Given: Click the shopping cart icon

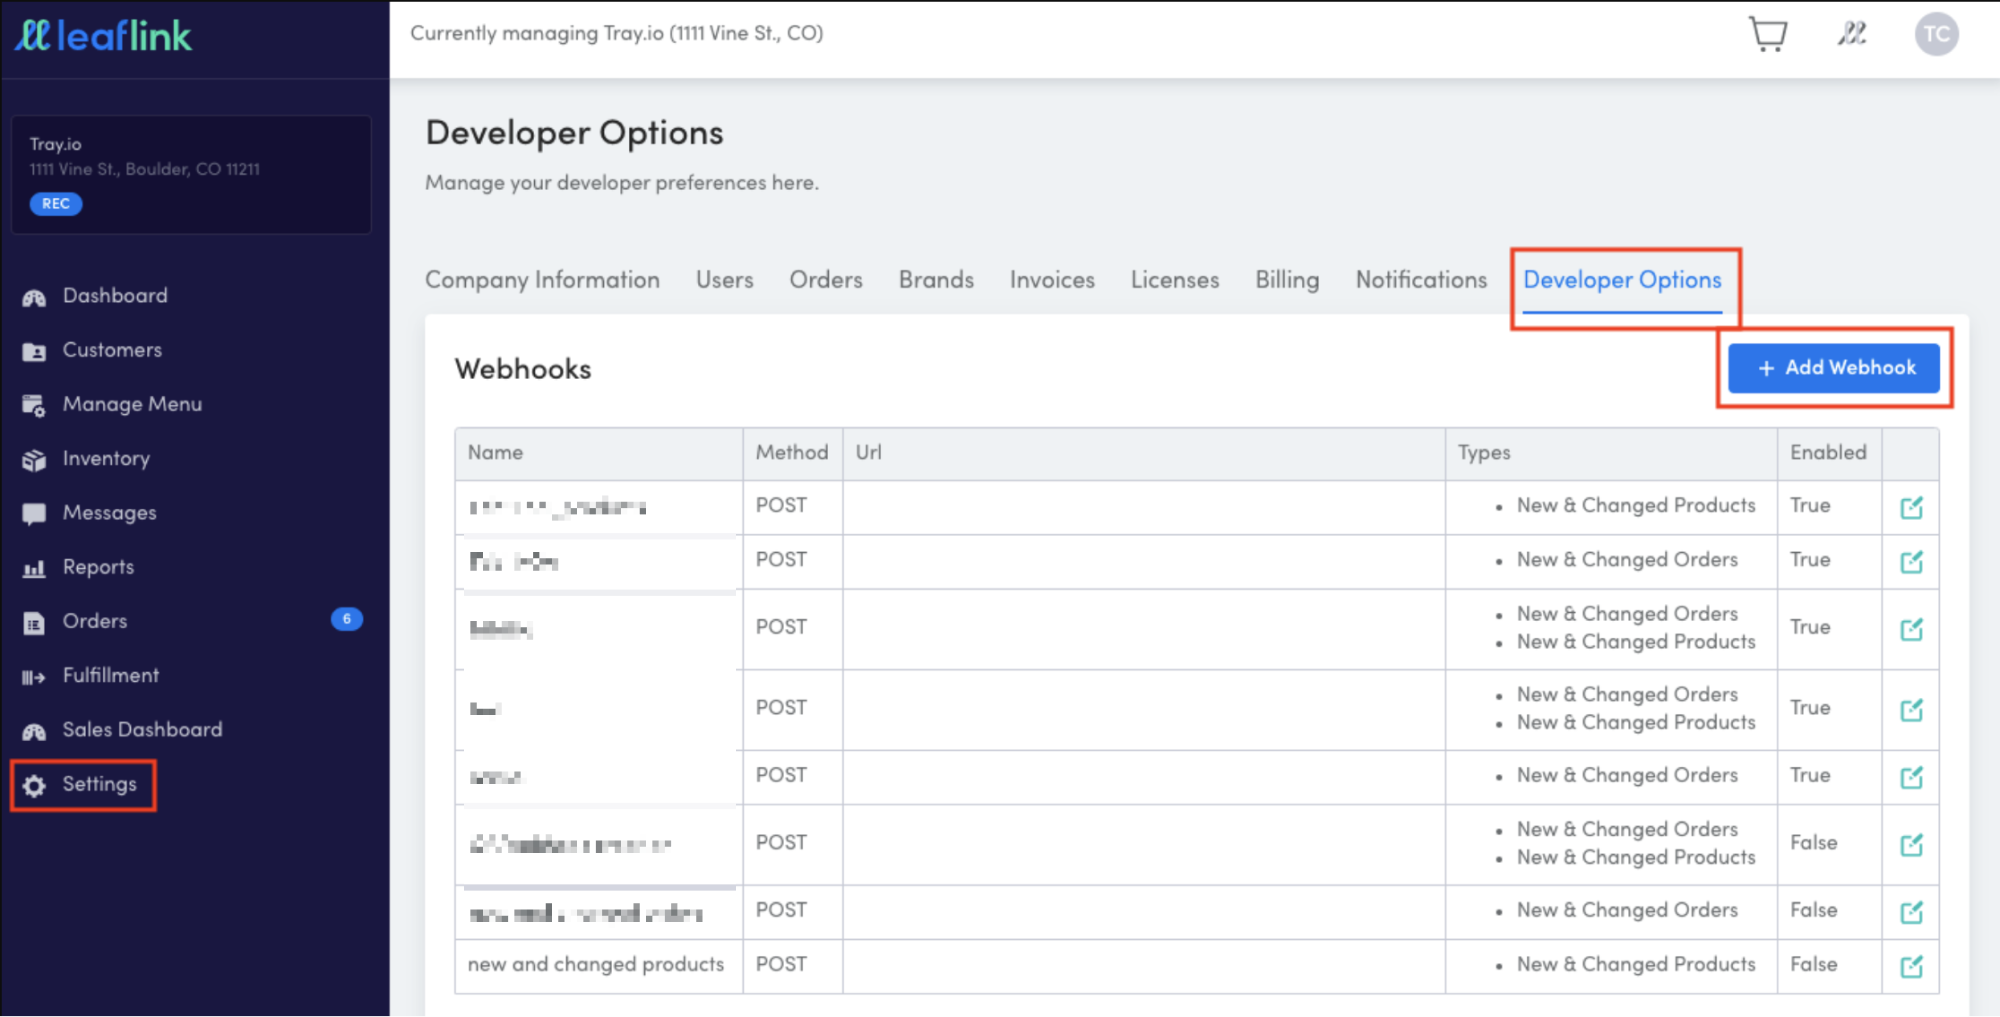Looking at the screenshot, I should point(1768,33).
